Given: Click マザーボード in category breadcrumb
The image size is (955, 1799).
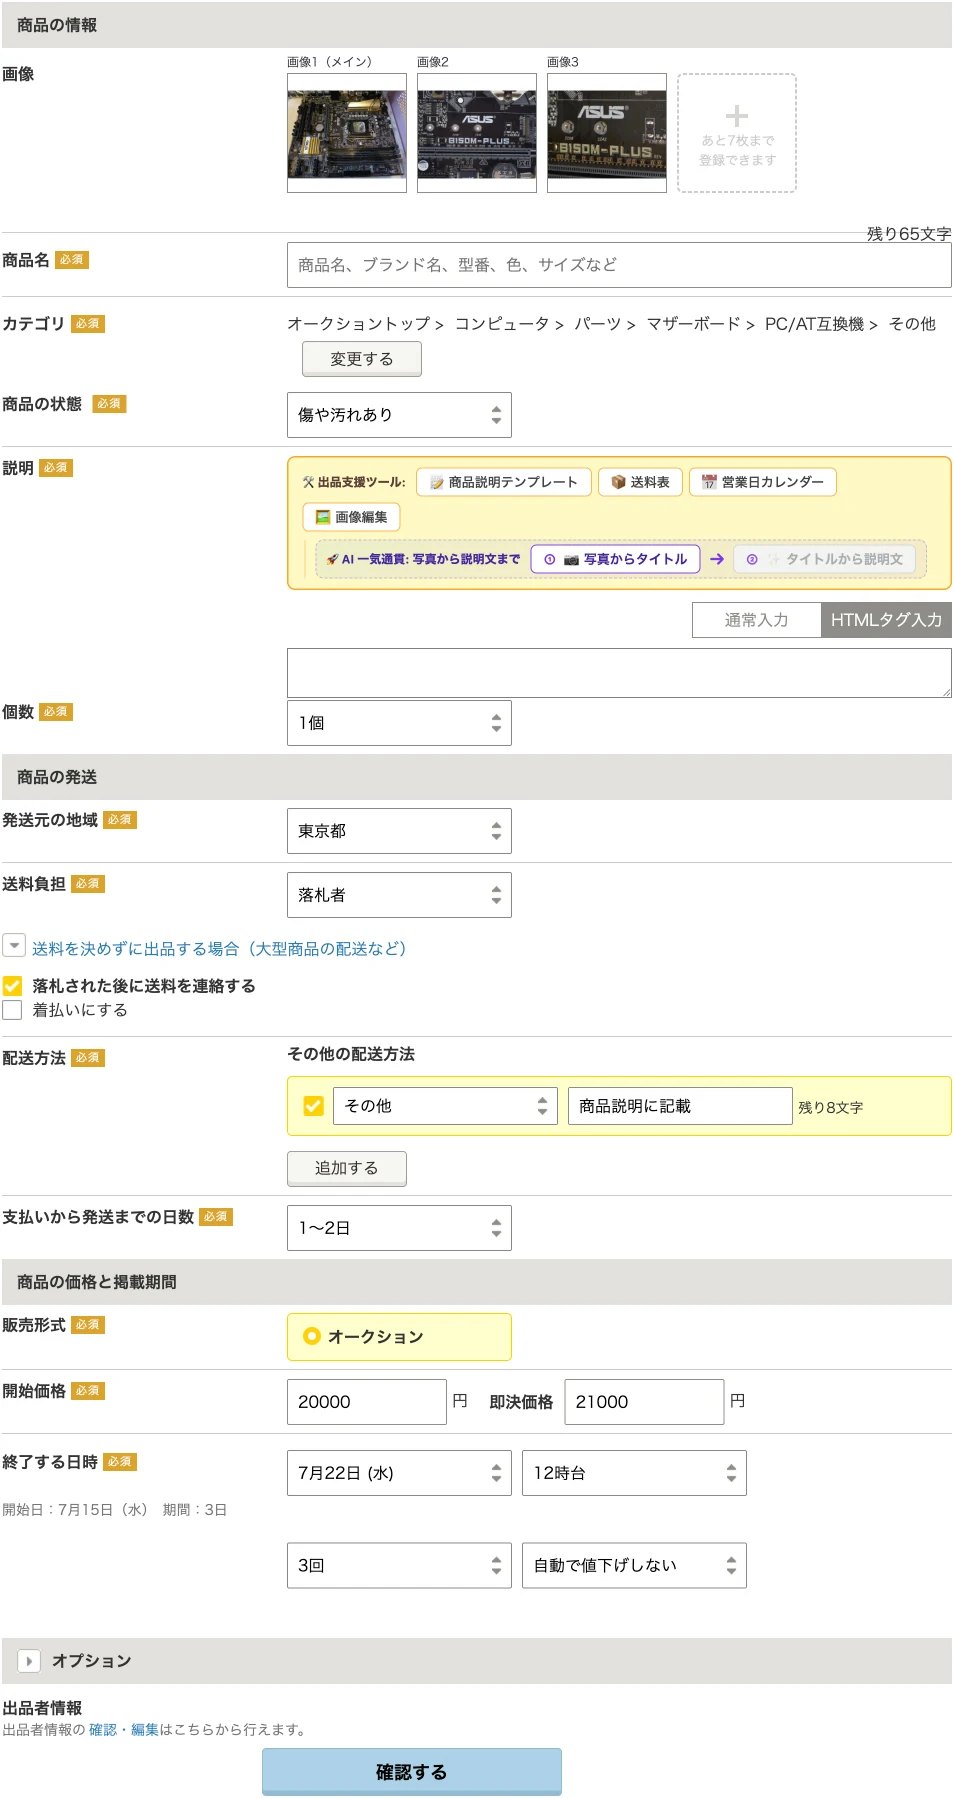Looking at the screenshot, I should click(693, 324).
